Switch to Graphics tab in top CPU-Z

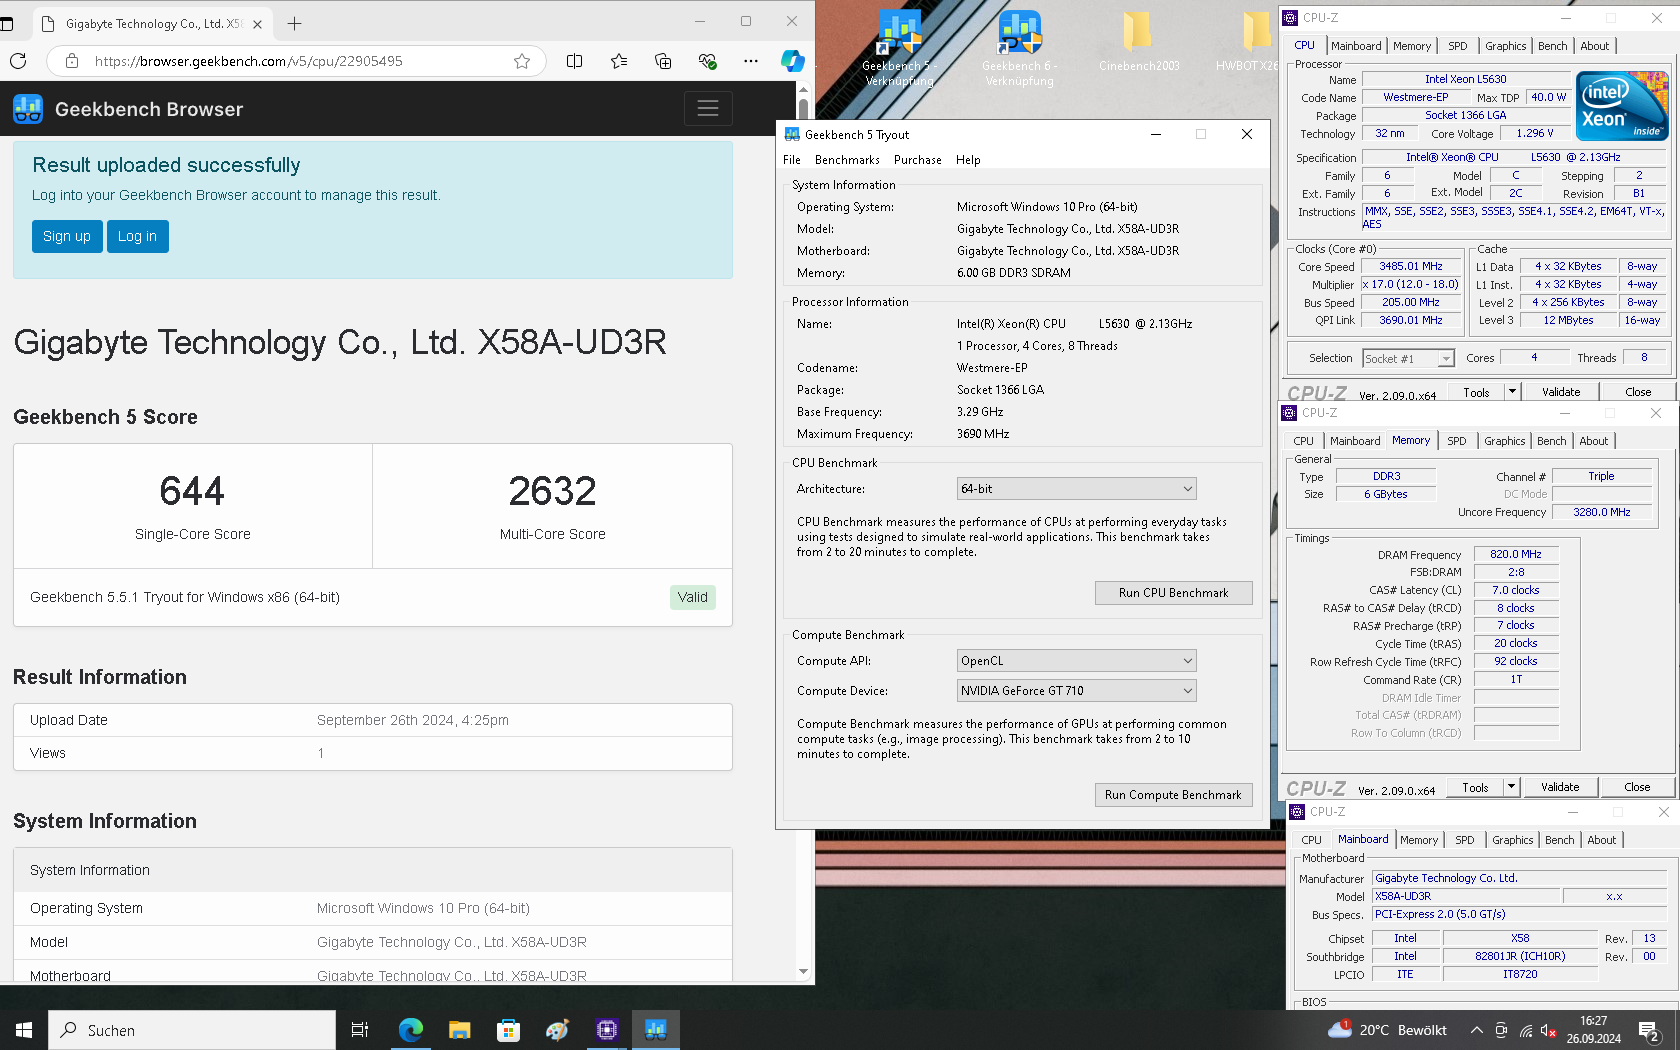pyautogui.click(x=1505, y=46)
